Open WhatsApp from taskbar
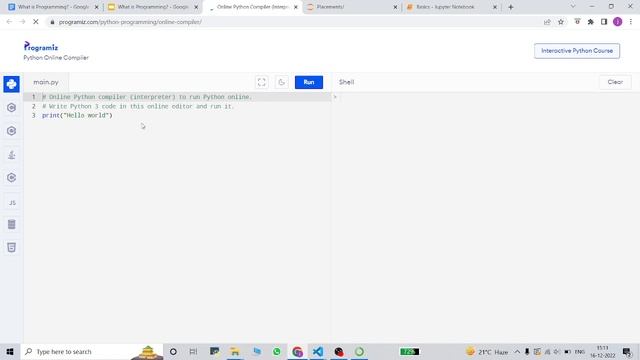This screenshot has width=640, height=360. tap(277, 351)
